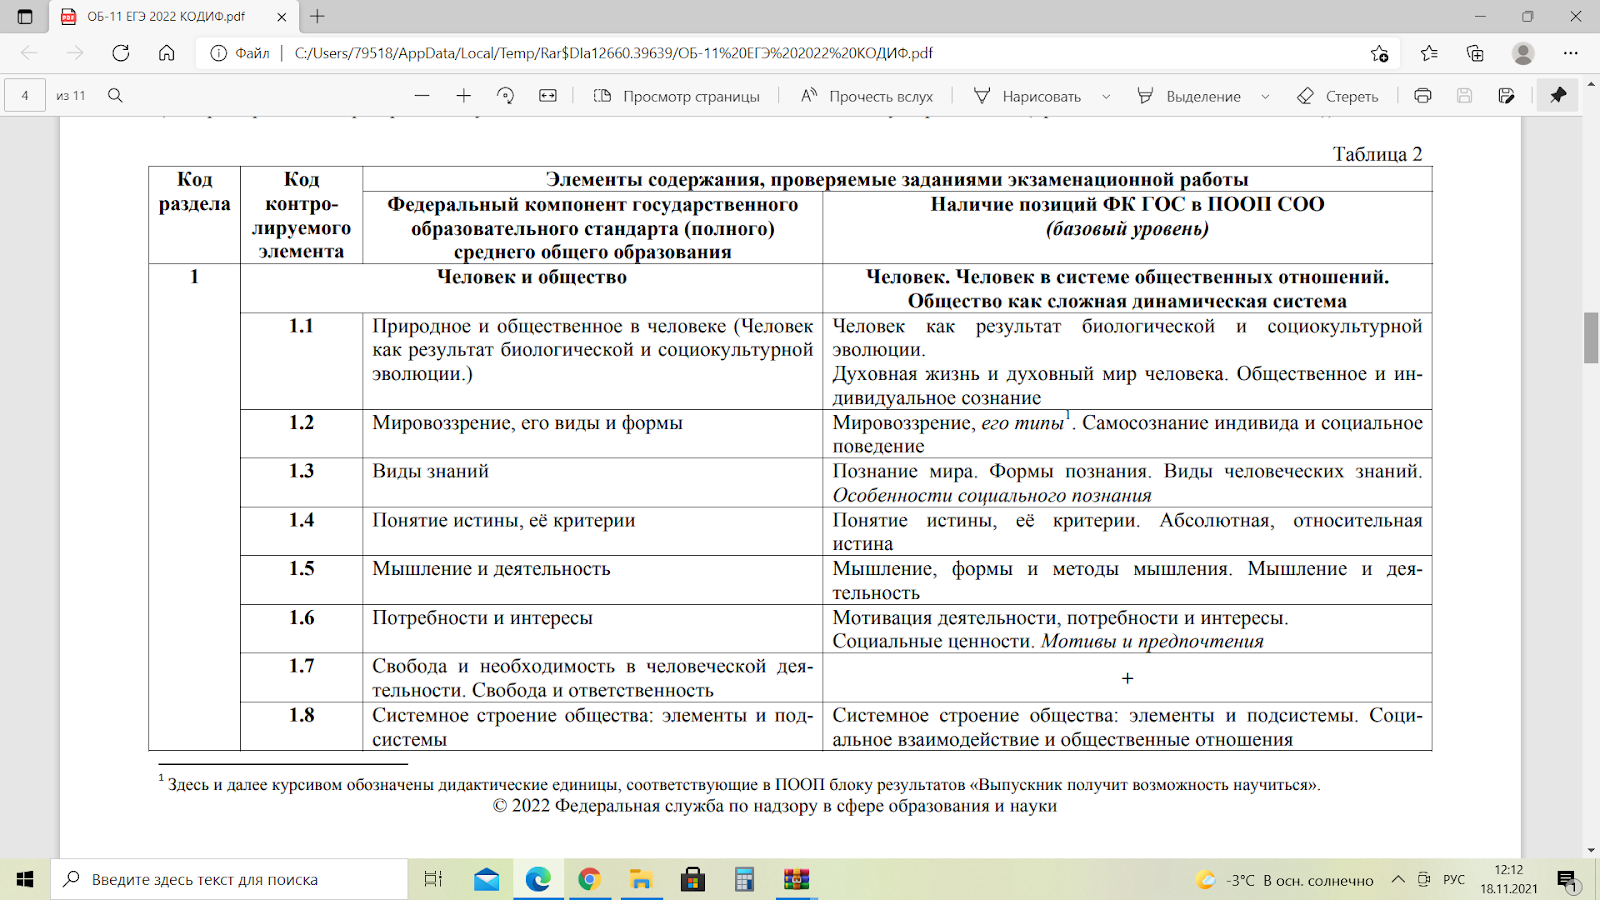
Task: Click the page number field
Action: coord(25,96)
